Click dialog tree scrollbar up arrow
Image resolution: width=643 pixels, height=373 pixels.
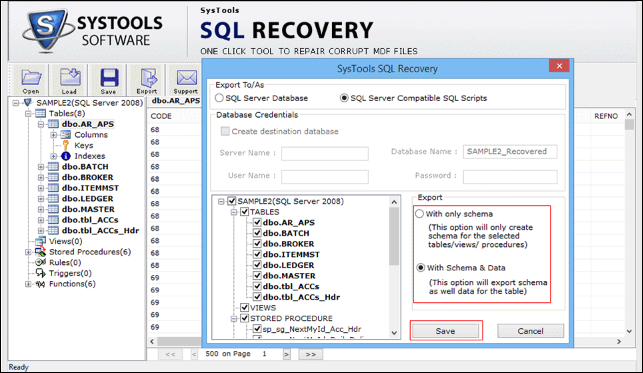[x=394, y=202]
